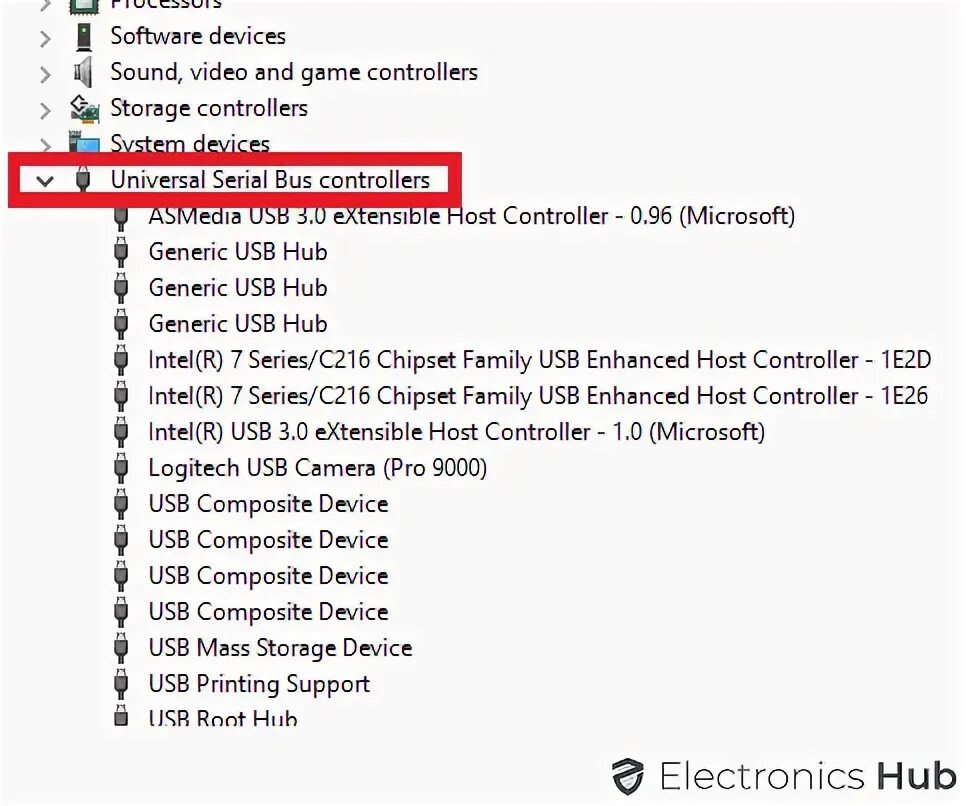Click the icon beside USB Mass Storage Device

point(121,648)
